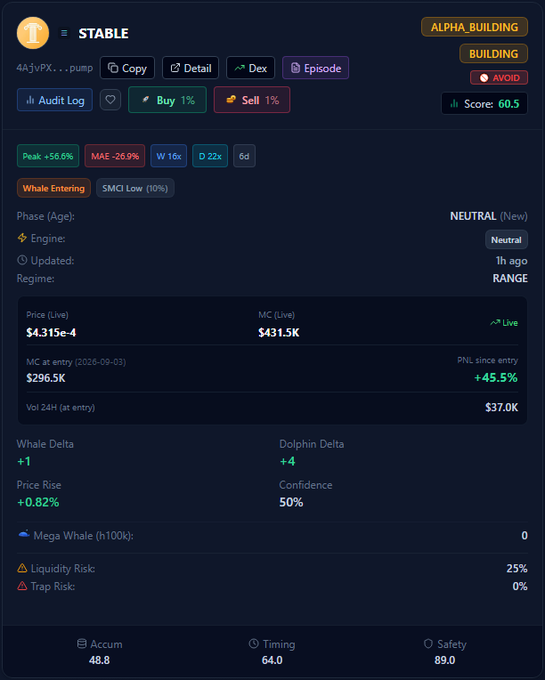This screenshot has height=680, width=545.
Task: Click the Liquidity Risk warning triangle icon
Action: pos(22,568)
